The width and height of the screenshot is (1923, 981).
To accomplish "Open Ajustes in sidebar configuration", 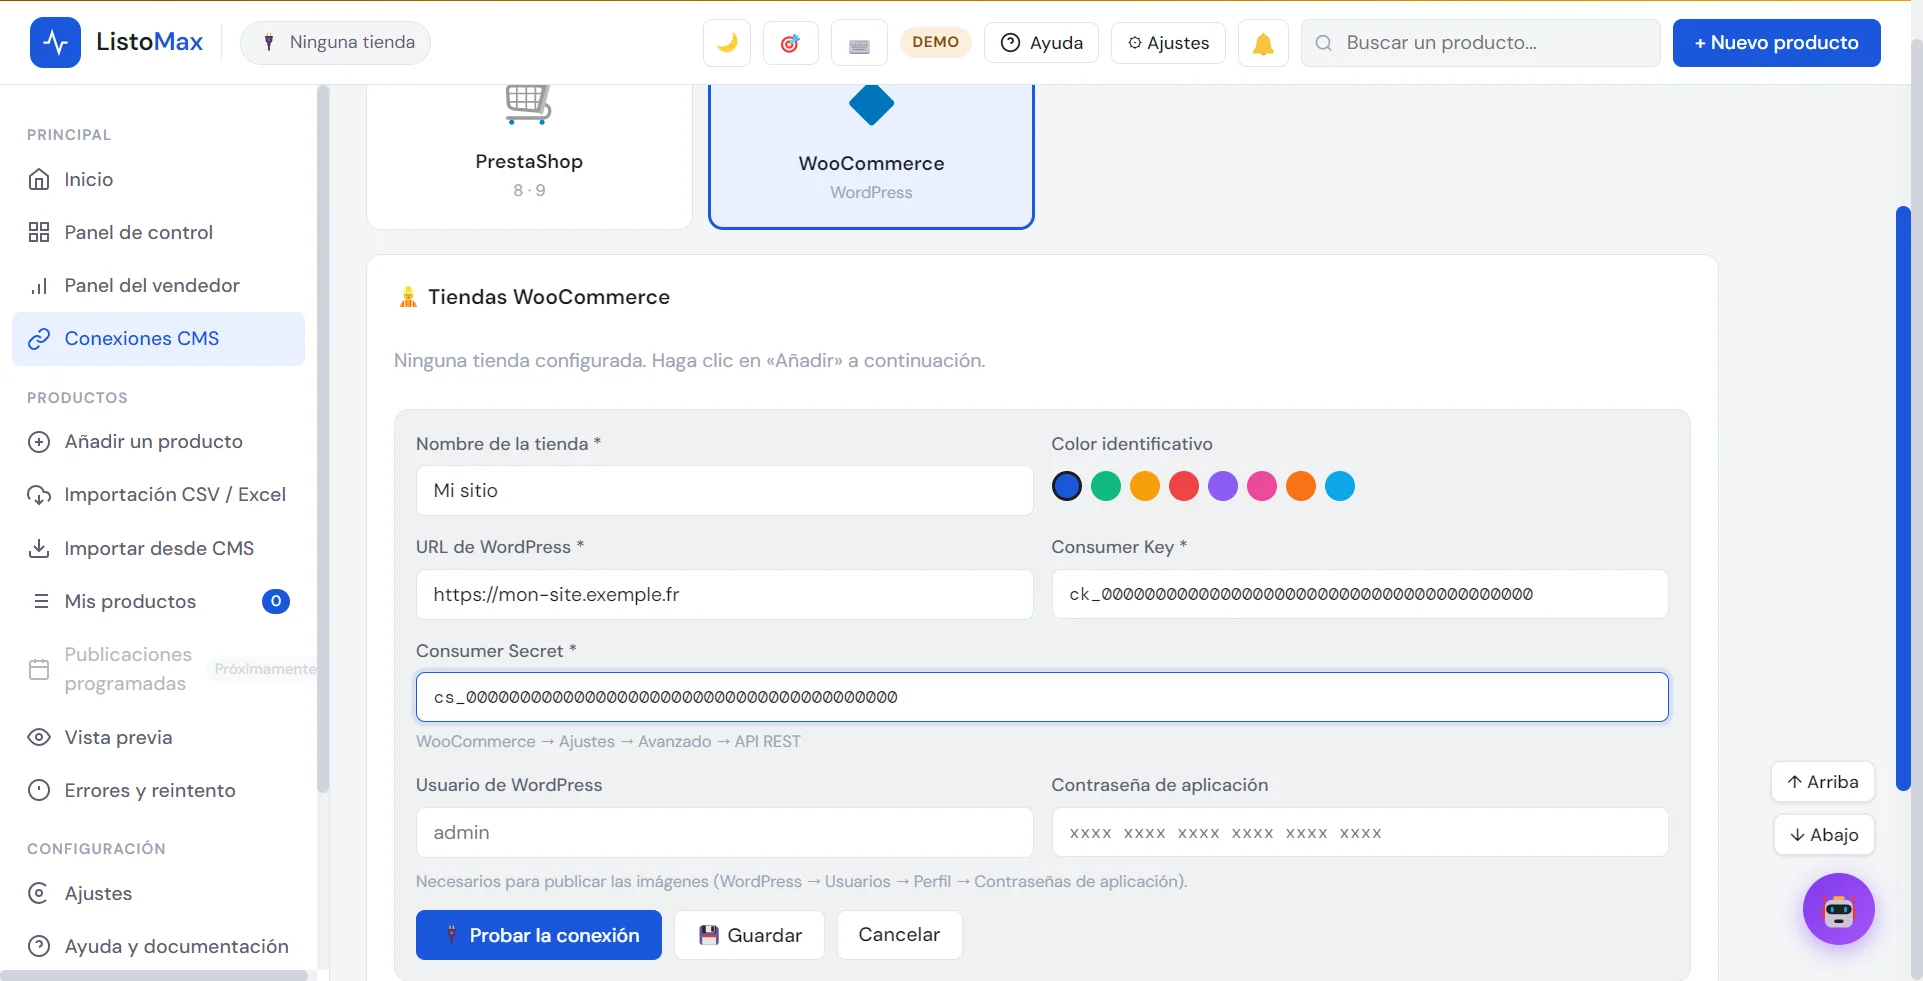I will [x=158, y=893].
